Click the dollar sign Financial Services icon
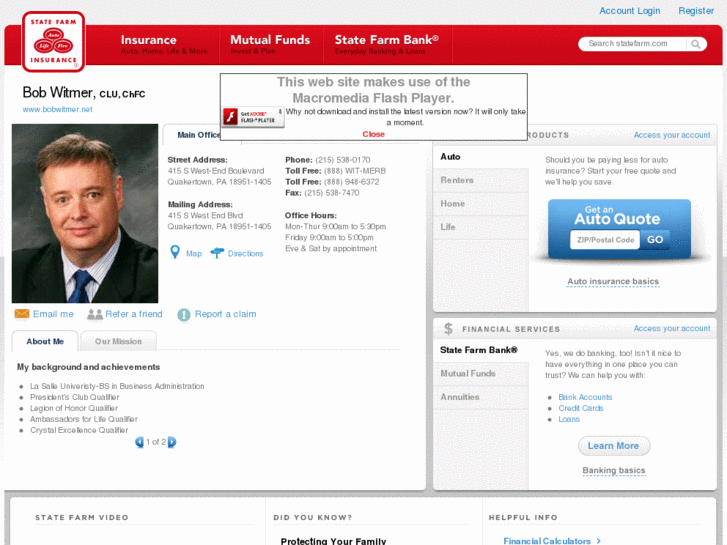The image size is (727, 545). pos(448,329)
